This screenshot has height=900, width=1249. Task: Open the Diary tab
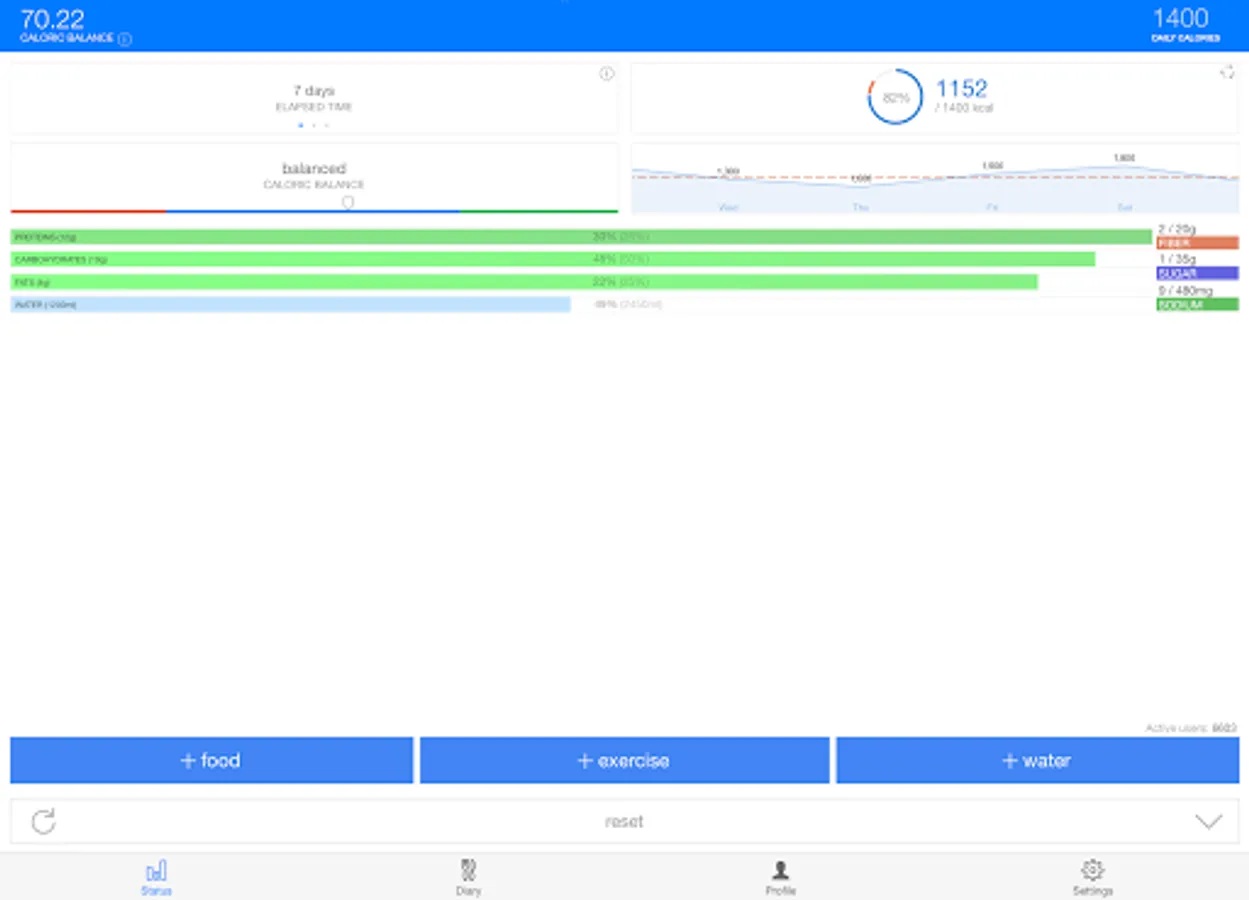[x=468, y=876]
